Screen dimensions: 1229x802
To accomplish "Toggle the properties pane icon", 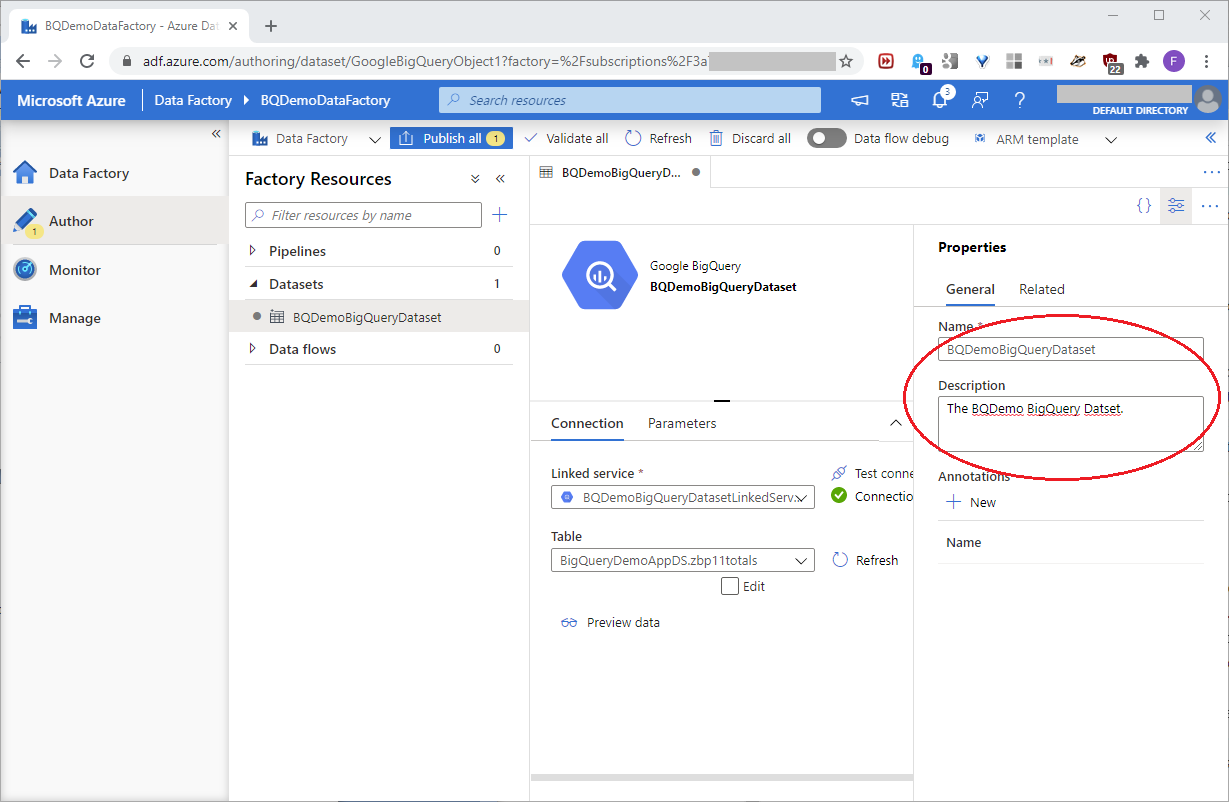I will point(1176,205).
